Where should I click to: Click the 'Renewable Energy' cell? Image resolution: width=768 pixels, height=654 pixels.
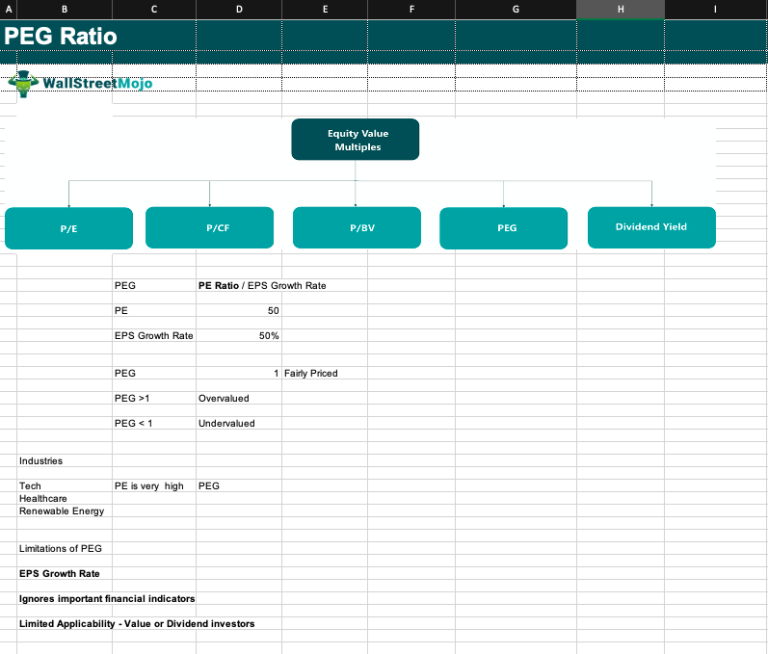pos(65,511)
